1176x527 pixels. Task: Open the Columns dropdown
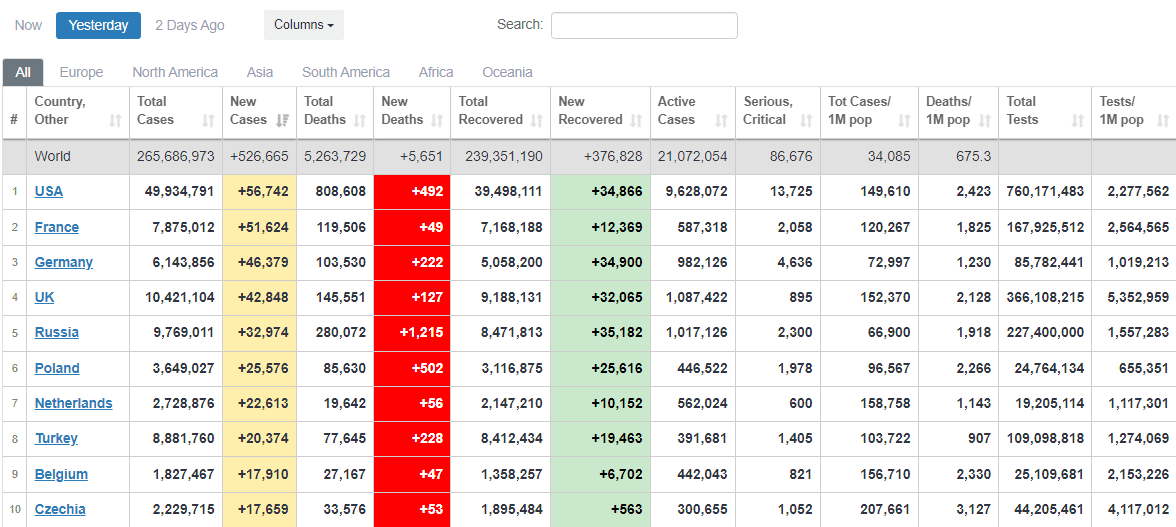tap(304, 25)
